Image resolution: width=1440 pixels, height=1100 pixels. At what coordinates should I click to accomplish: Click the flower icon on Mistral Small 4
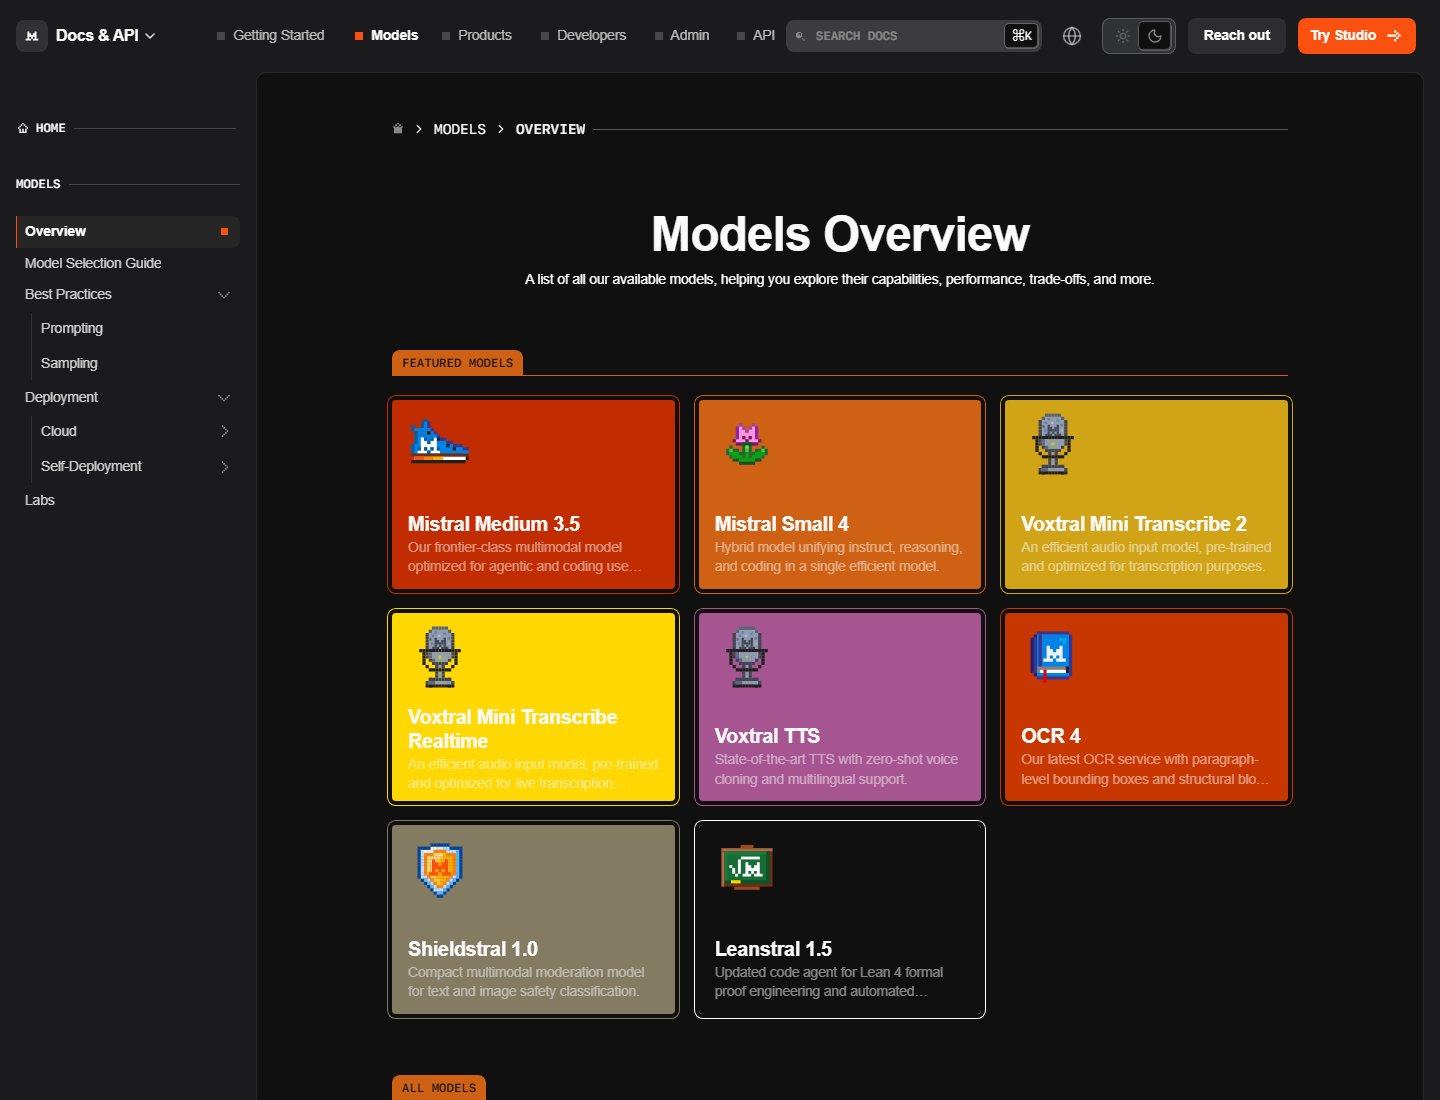(747, 445)
